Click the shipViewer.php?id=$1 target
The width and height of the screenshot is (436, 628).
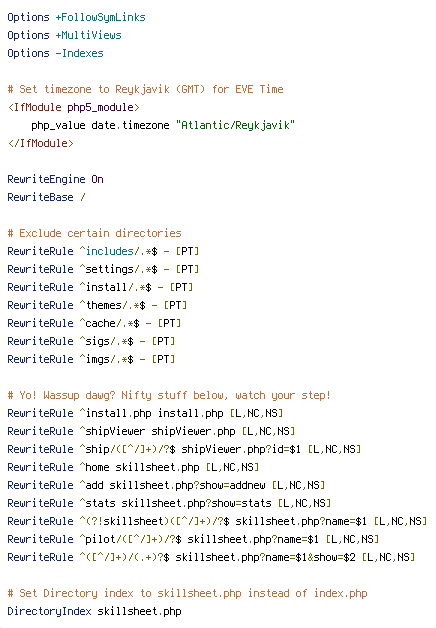pos(241,449)
